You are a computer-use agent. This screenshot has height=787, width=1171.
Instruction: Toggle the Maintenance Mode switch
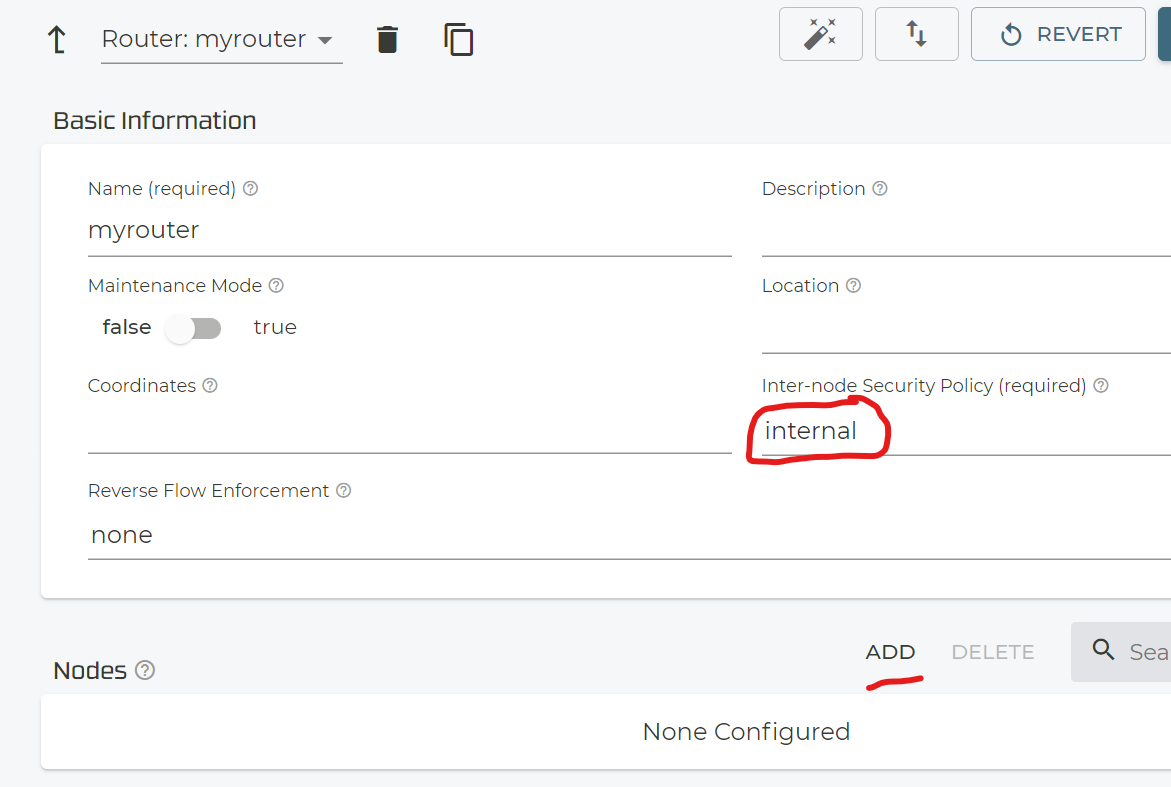pyautogui.click(x=194, y=328)
